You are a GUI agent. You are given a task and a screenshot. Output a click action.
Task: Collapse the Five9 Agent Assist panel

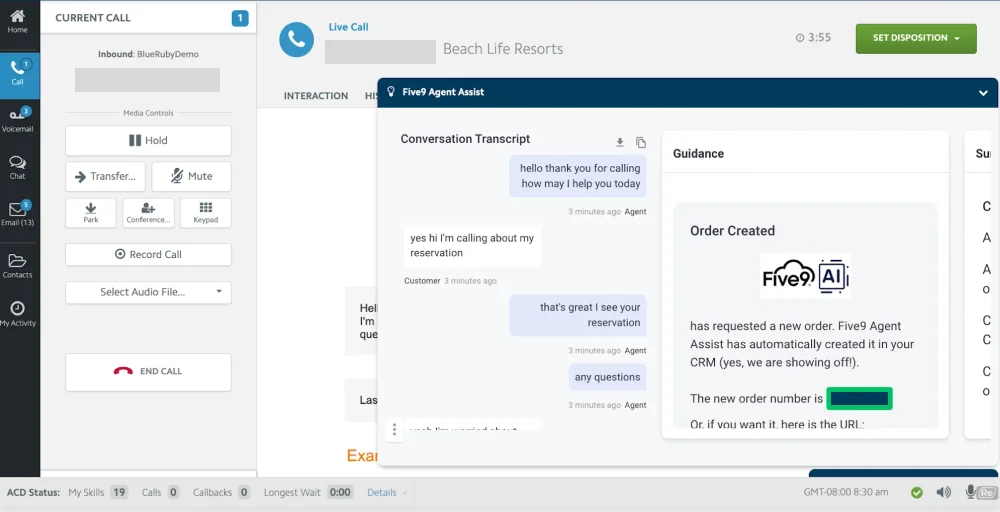pos(983,93)
